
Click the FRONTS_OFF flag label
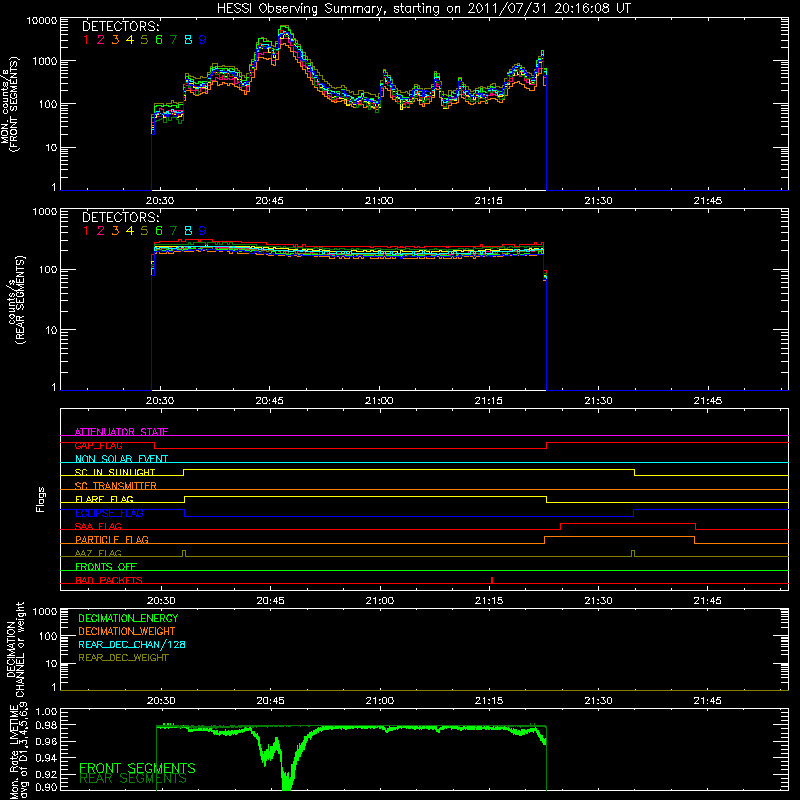(106, 566)
